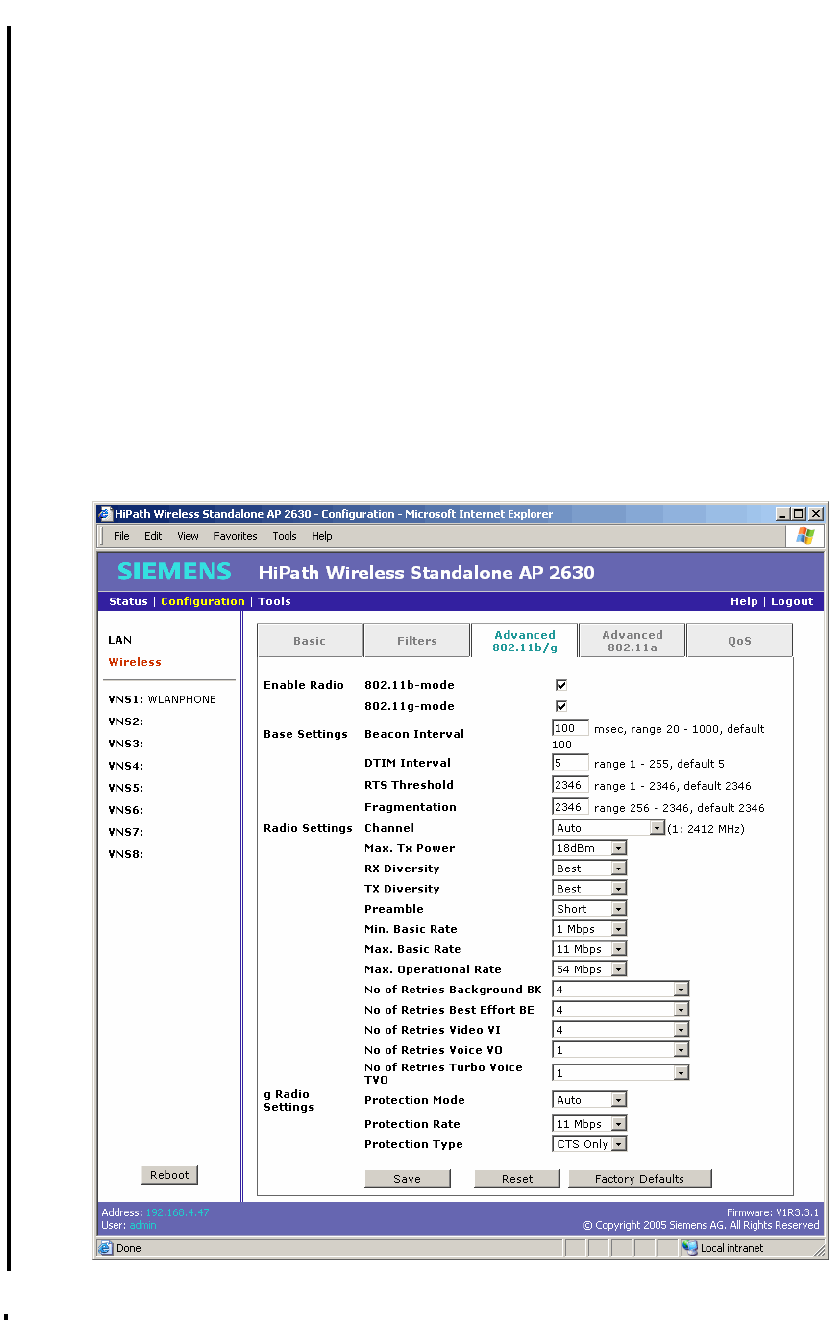
Task: Open No of Retries Video VI dropdown
Action: 621,1030
